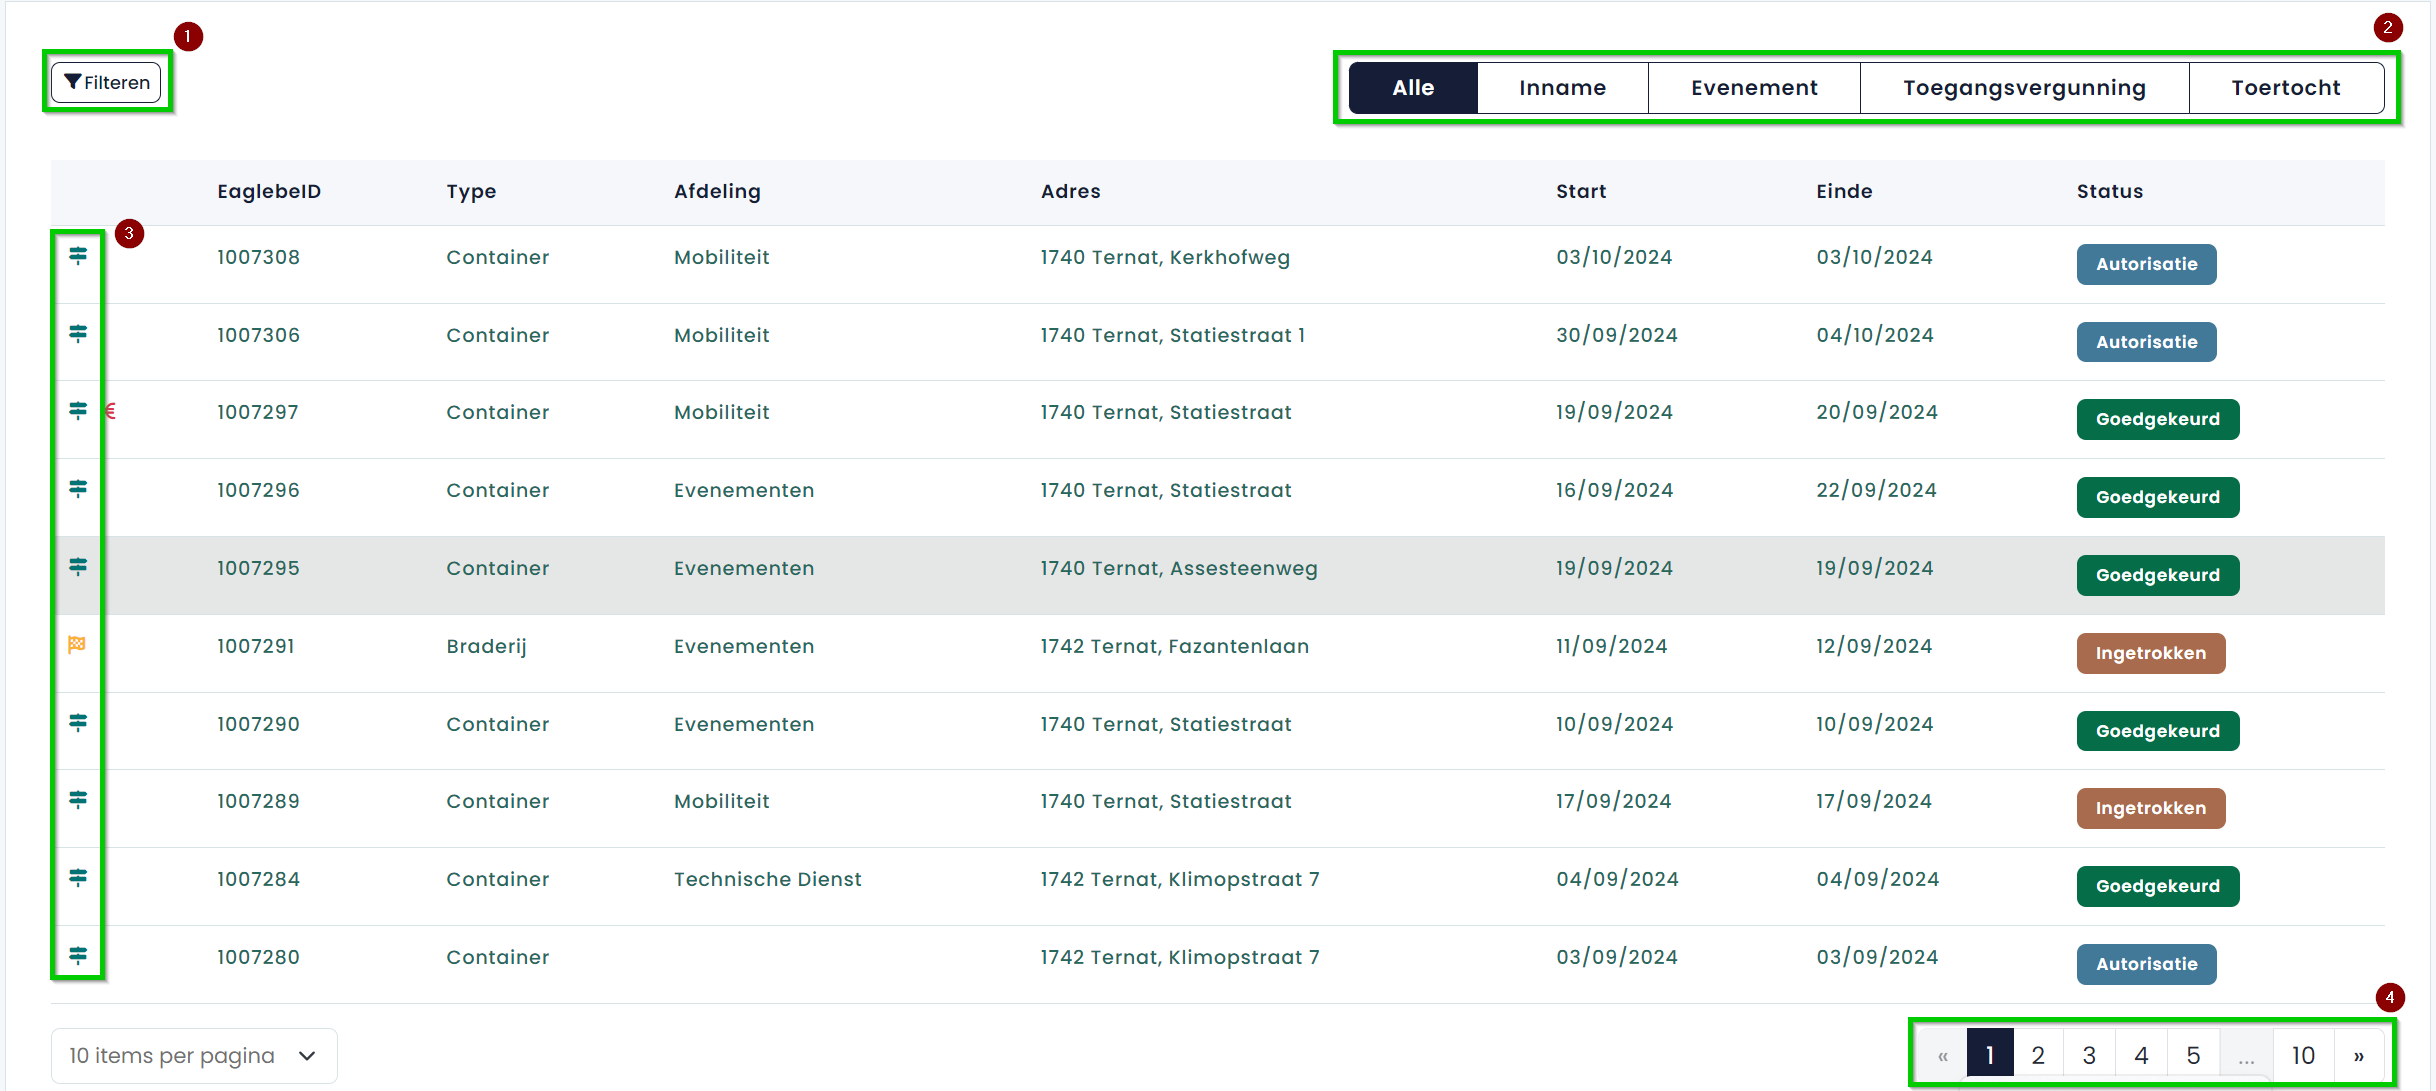Jump to page 10 in pagination
Viewport: 2436px width, 1091px height.
[x=2303, y=1056]
